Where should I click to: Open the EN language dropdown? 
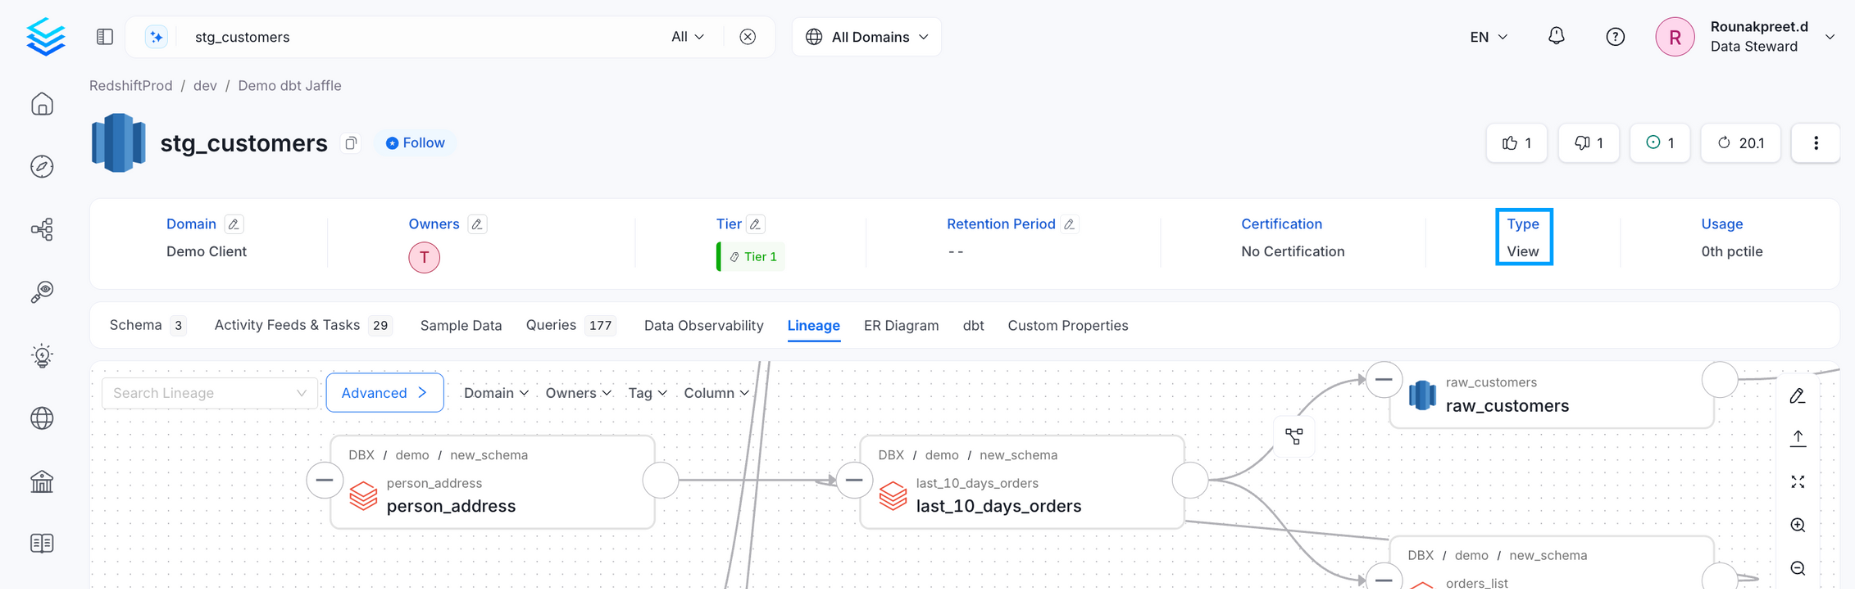(1488, 37)
